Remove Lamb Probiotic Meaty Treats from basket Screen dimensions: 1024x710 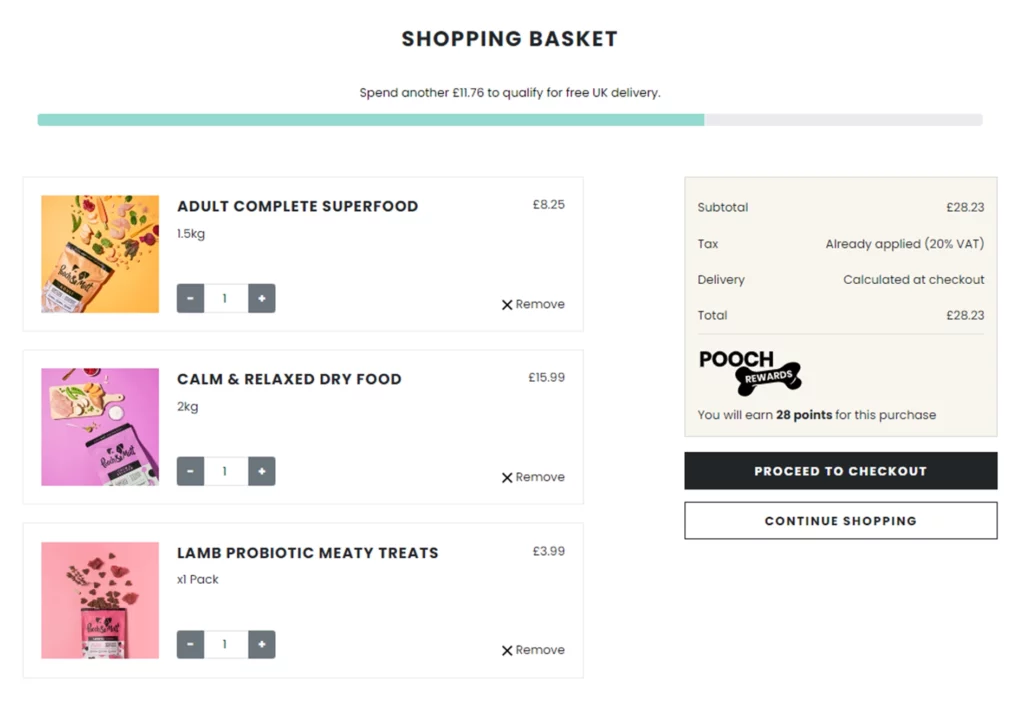pos(533,650)
